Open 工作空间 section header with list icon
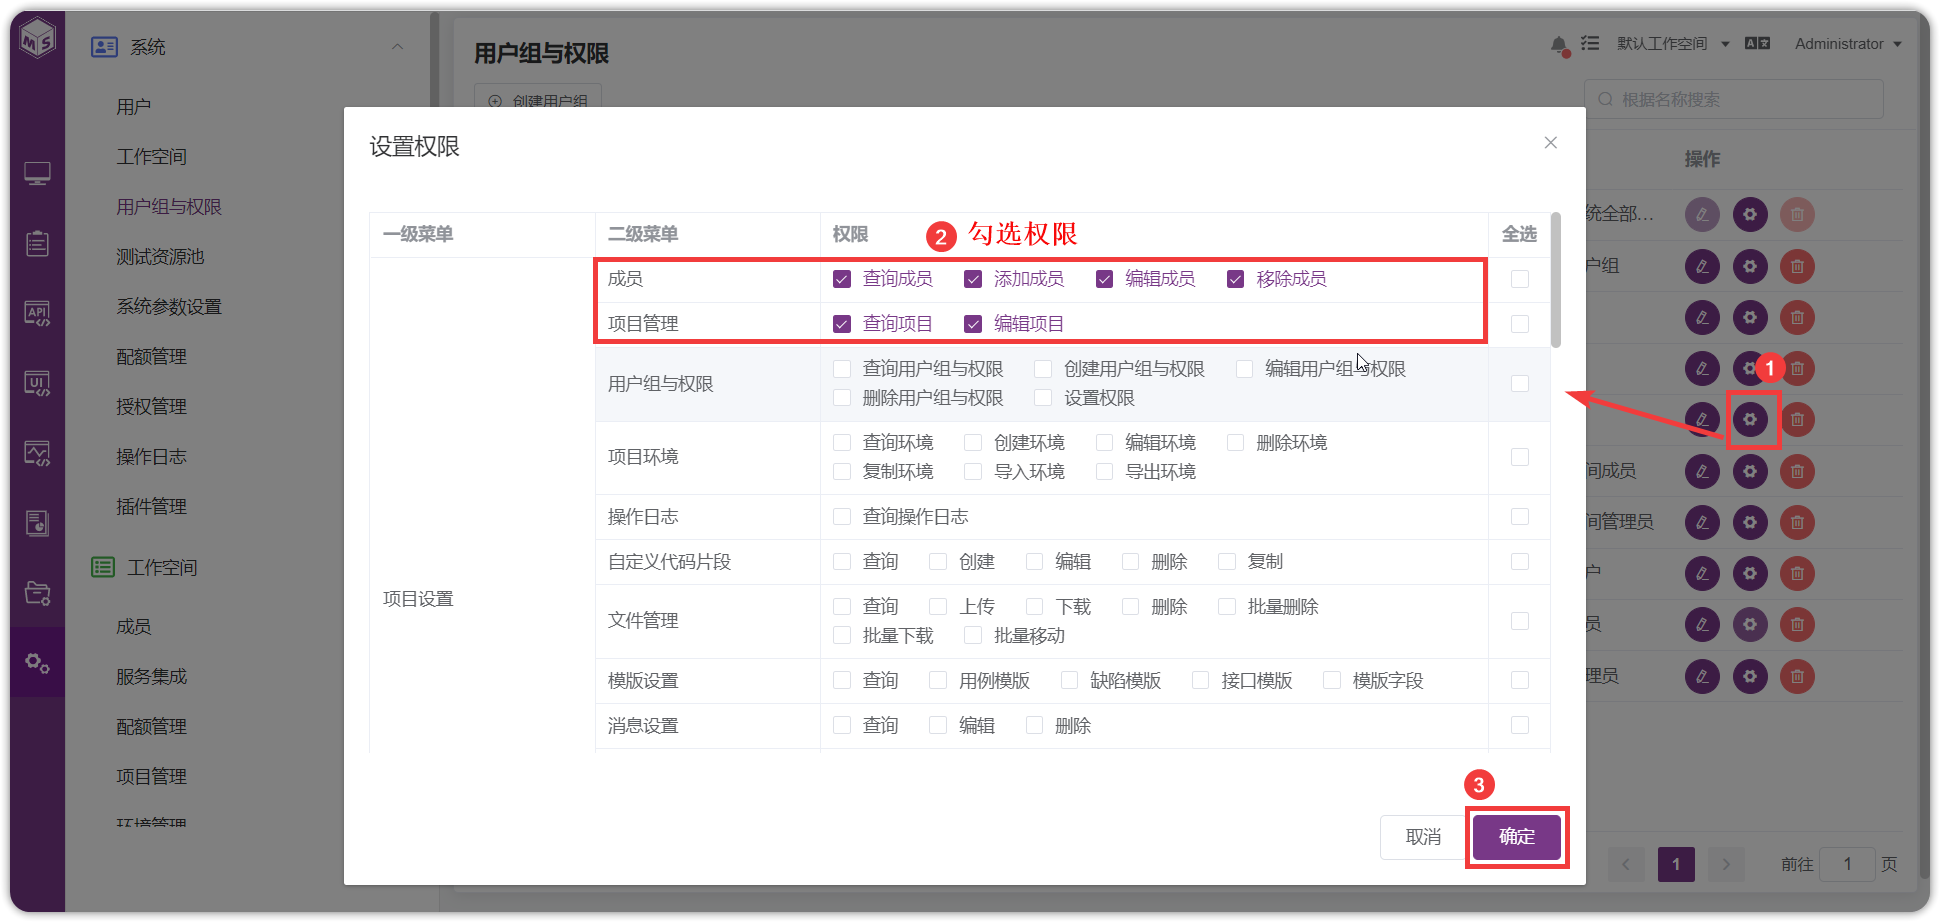The height and width of the screenshot is (922, 1940). [x=145, y=568]
